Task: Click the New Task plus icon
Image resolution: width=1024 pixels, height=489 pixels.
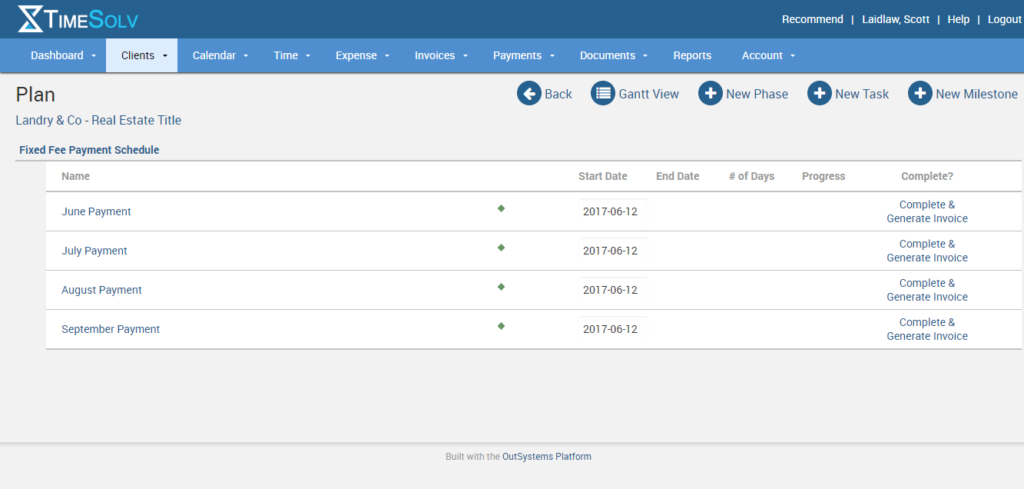Action: [819, 94]
